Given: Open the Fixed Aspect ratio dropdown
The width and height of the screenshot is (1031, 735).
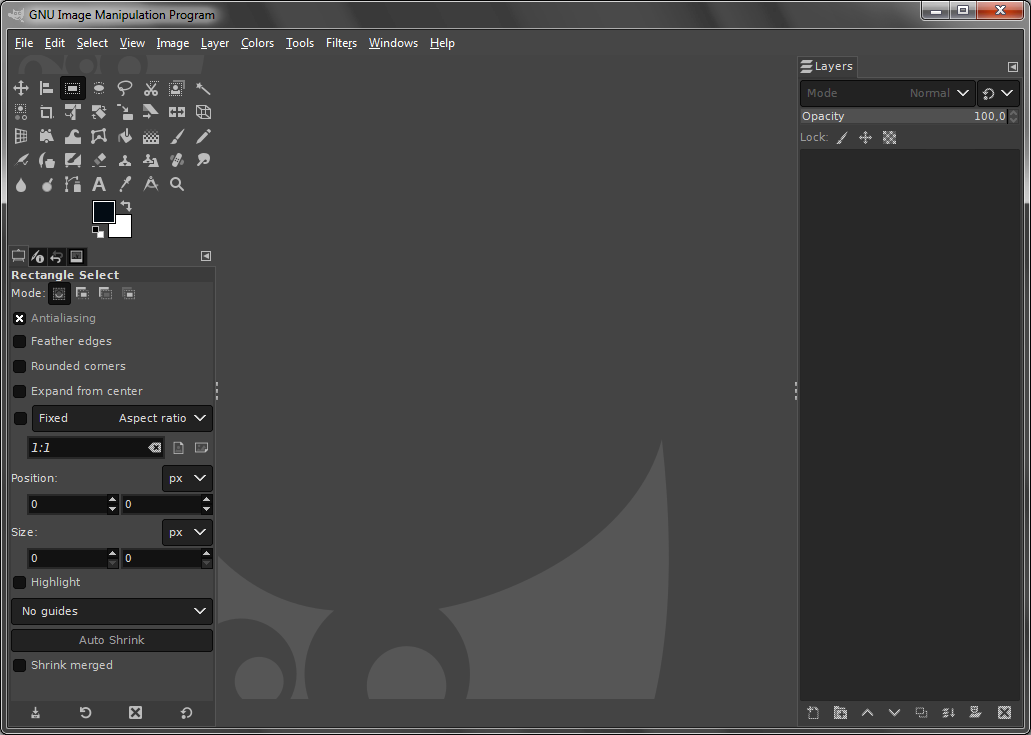Looking at the screenshot, I should (122, 418).
